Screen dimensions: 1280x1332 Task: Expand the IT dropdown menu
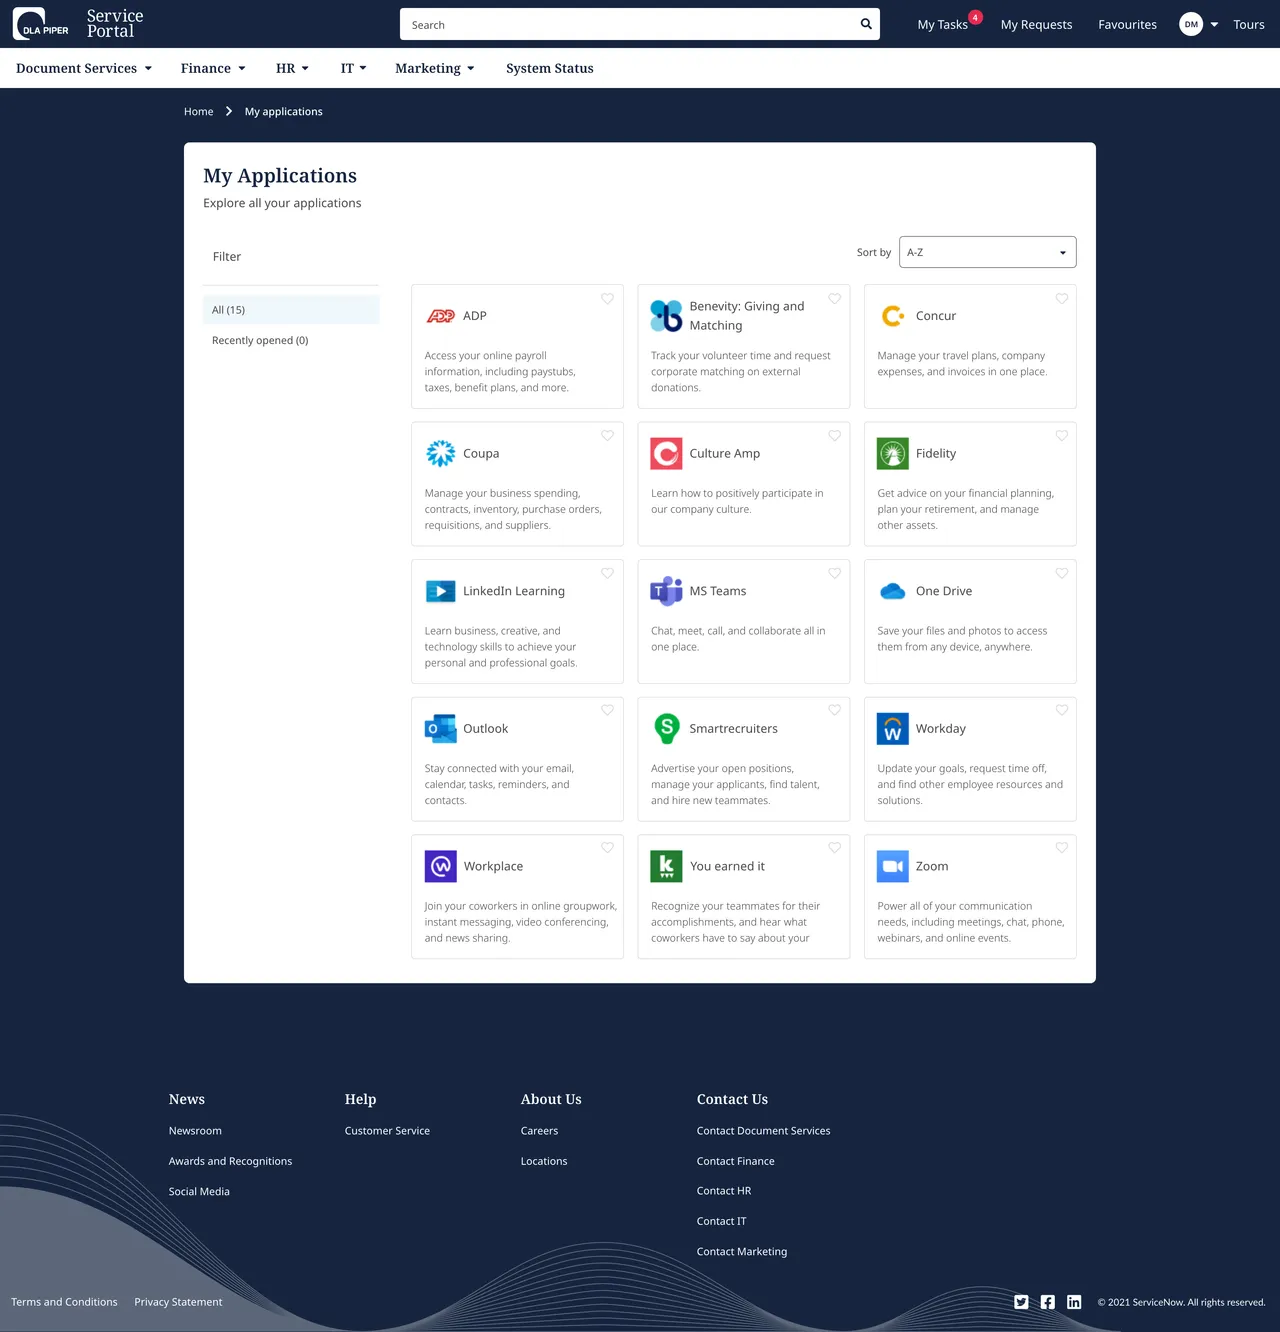(354, 68)
